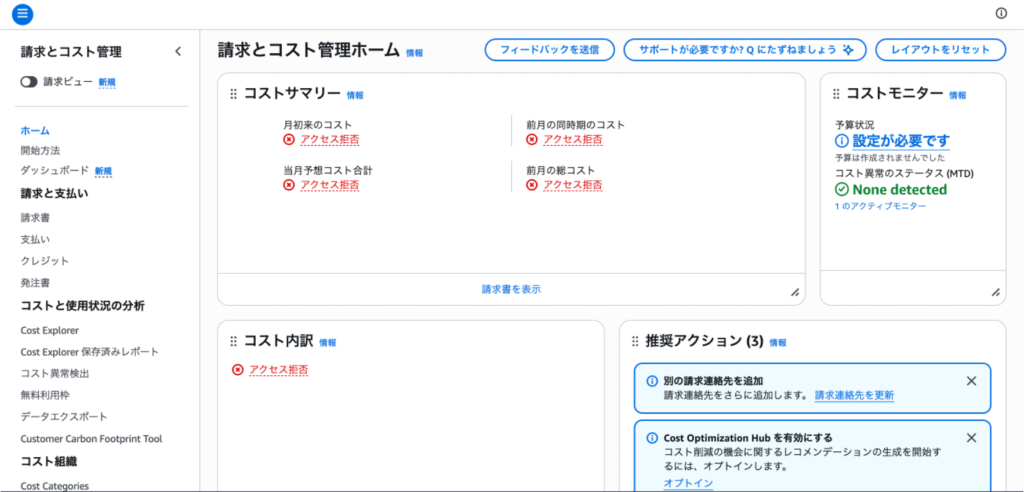Grab the コストサマリー widget drag handle

click(x=233, y=94)
